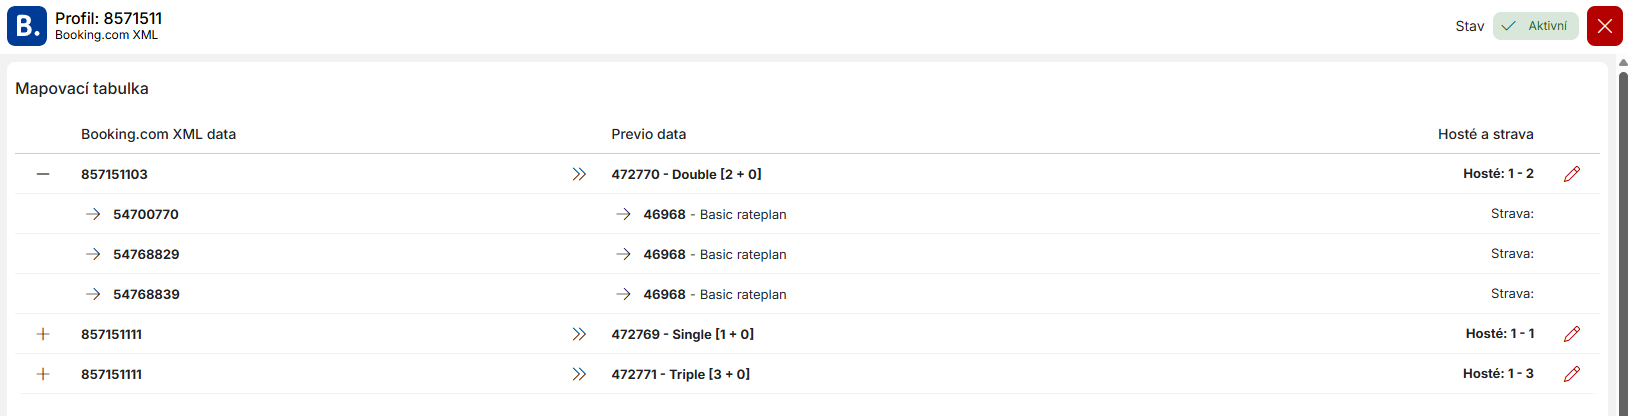The height and width of the screenshot is (416, 1628).
Task: Expand the row mapped to Triple room
Action: click(x=43, y=374)
